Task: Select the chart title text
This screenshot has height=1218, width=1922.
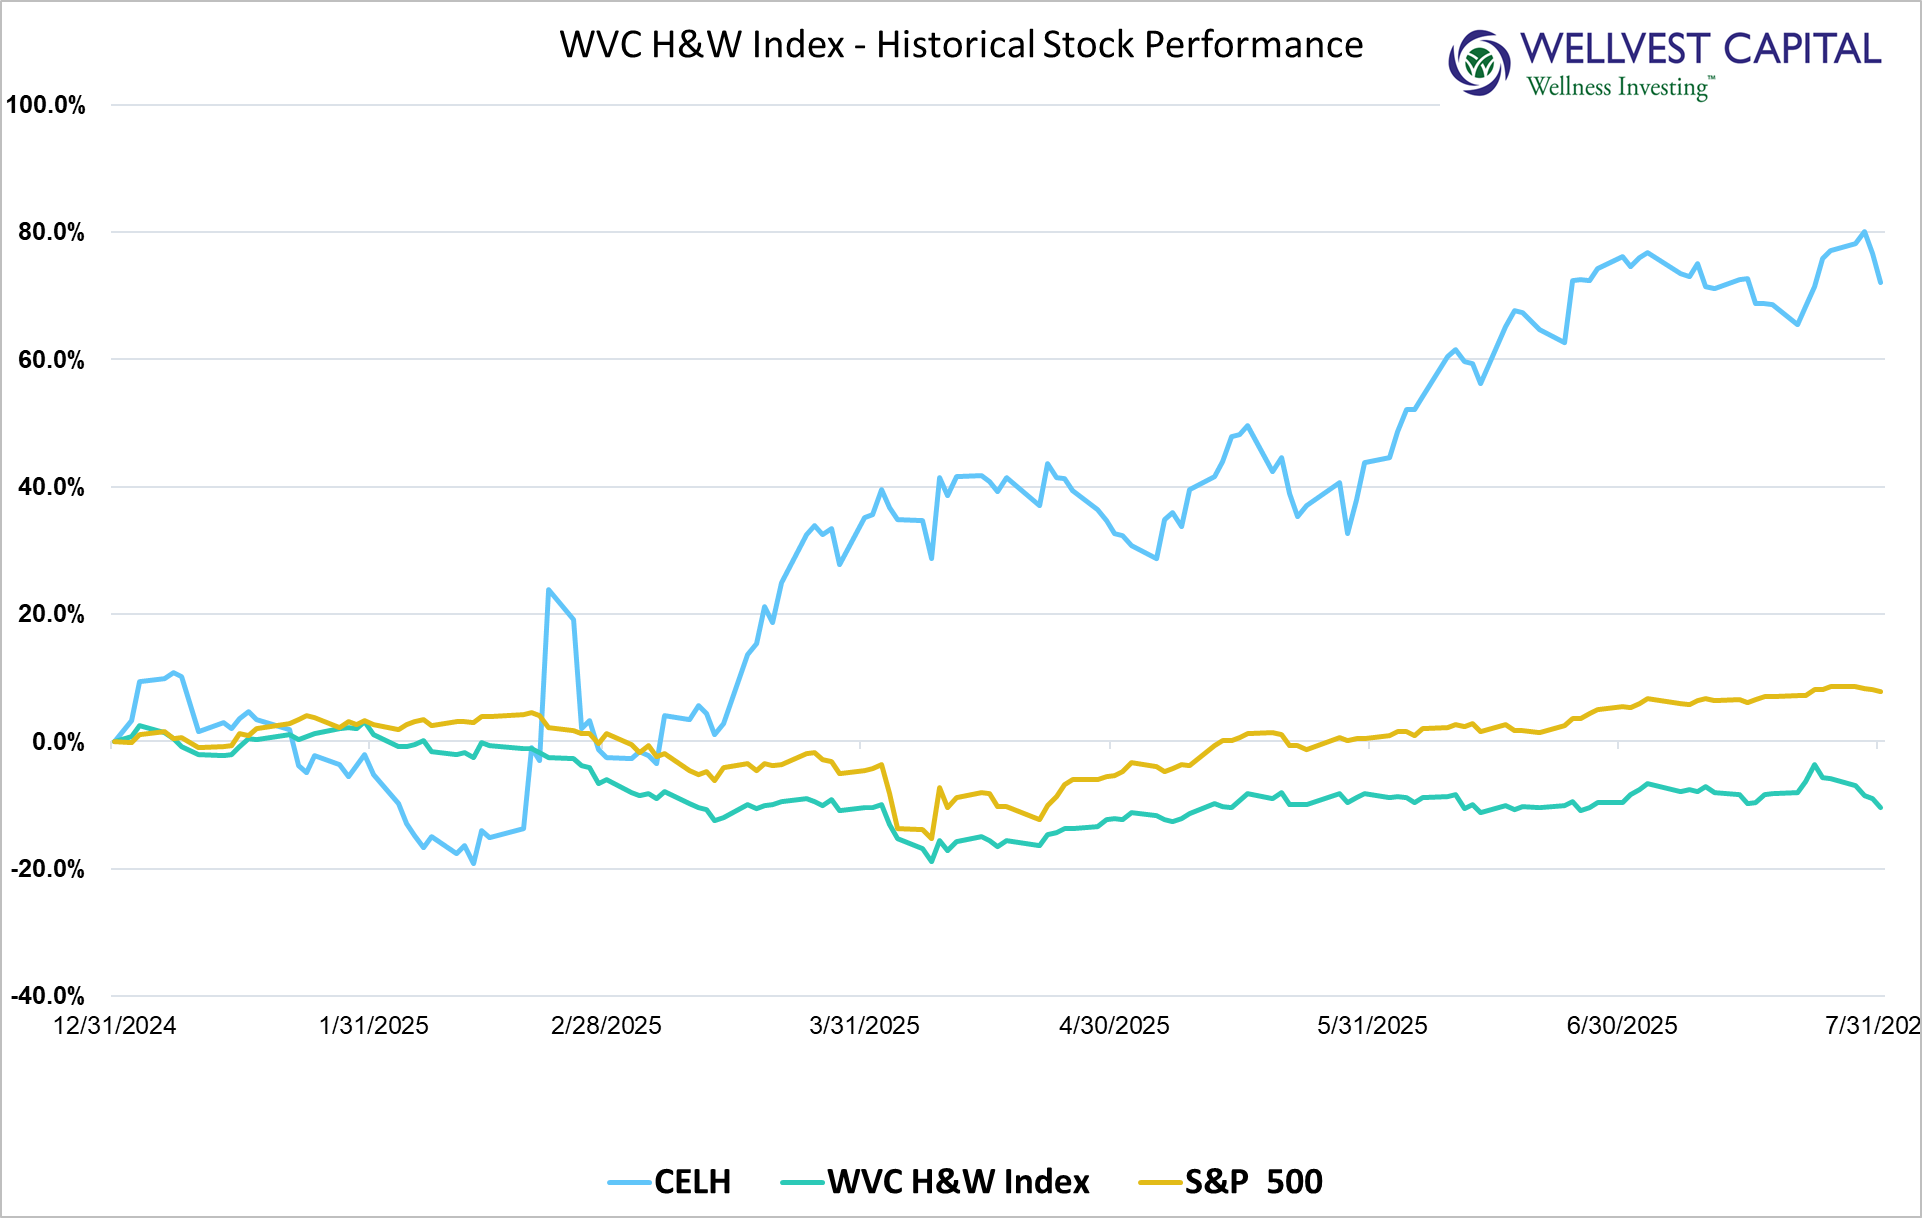Action: click(x=961, y=45)
